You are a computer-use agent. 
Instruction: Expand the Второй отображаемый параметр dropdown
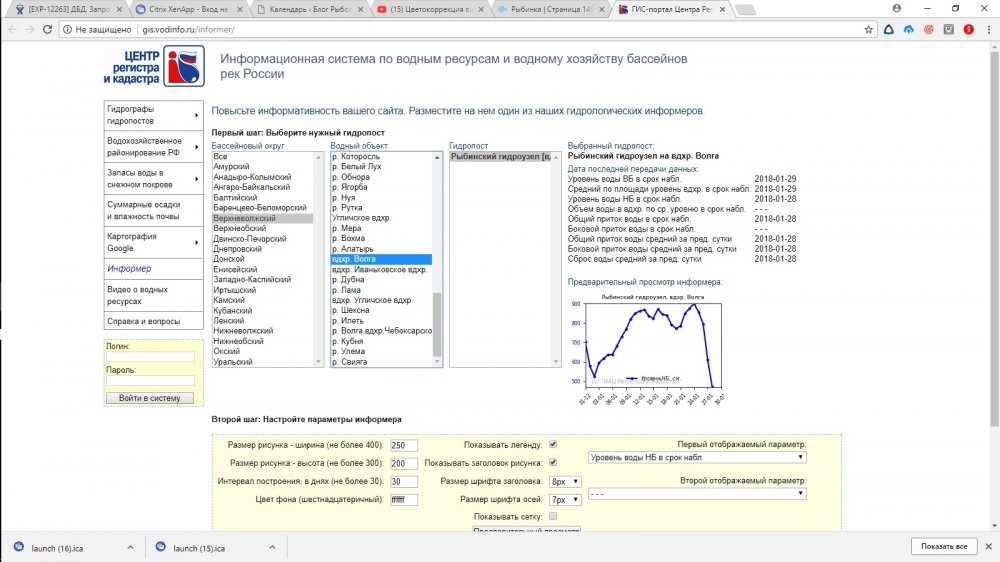pyautogui.click(x=697, y=493)
